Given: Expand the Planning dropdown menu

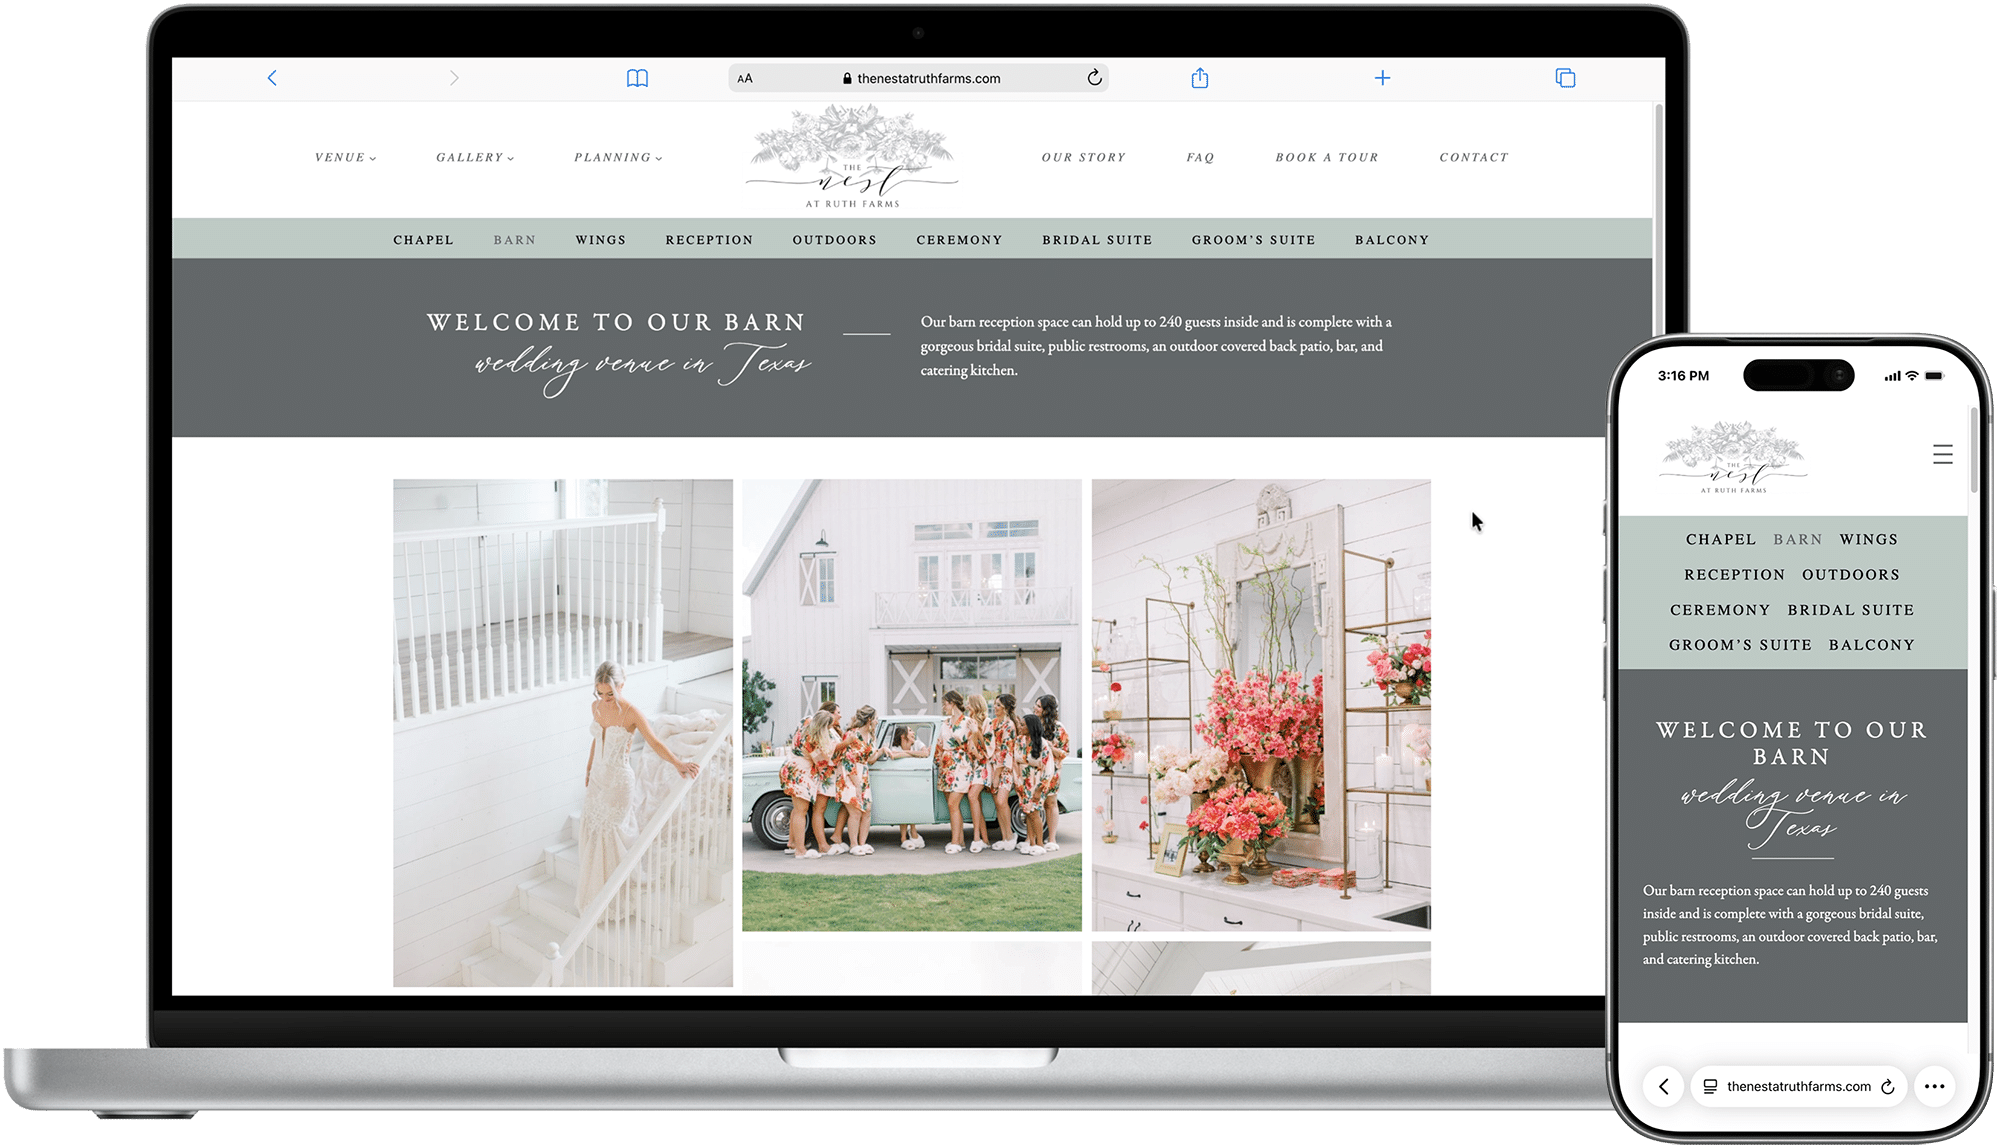Looking at the screenshot, I should 617,158.
